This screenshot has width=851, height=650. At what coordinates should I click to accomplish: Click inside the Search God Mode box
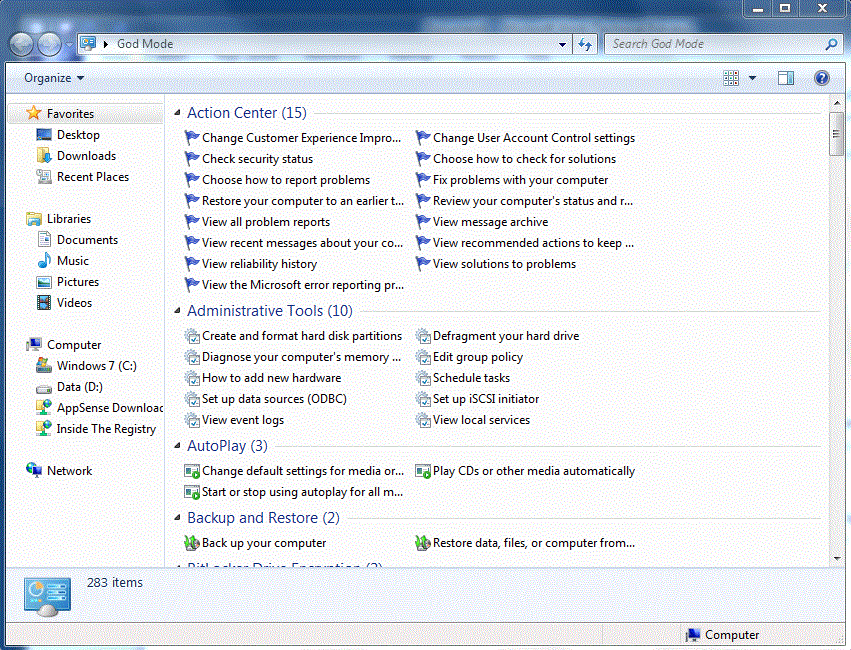(710, 44)
